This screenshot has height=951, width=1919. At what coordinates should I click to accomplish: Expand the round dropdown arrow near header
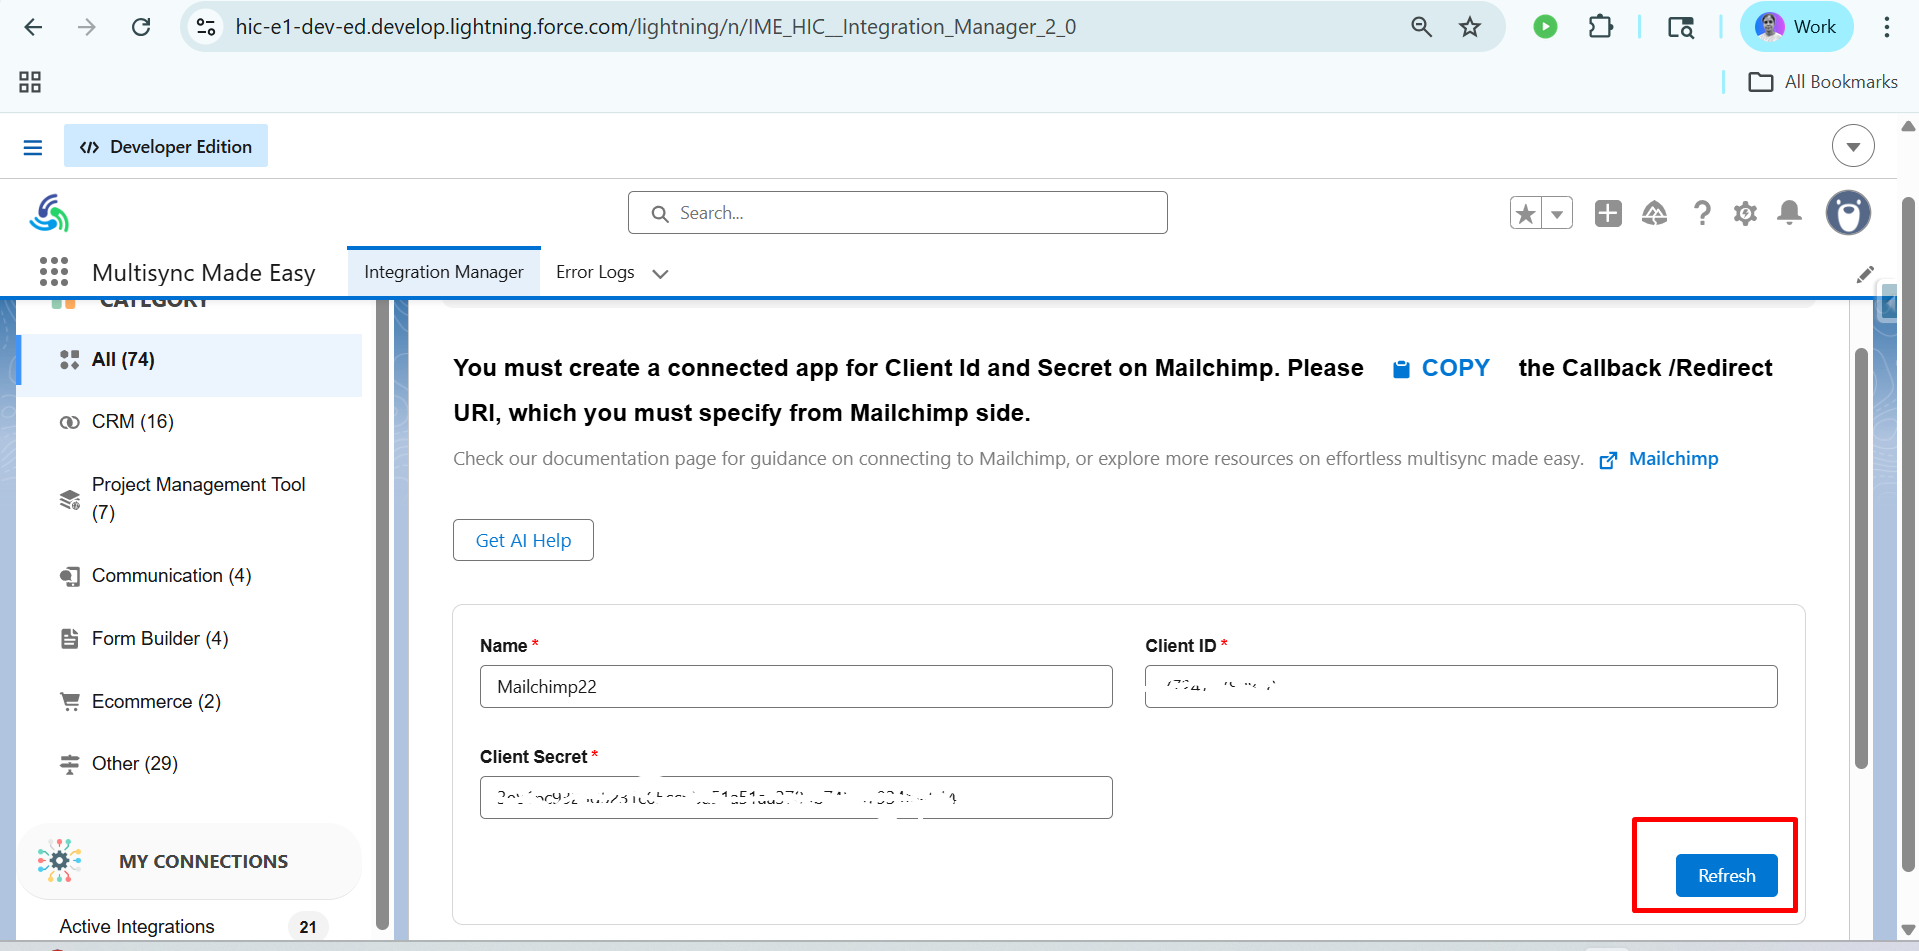click(x=1853, y=146)
